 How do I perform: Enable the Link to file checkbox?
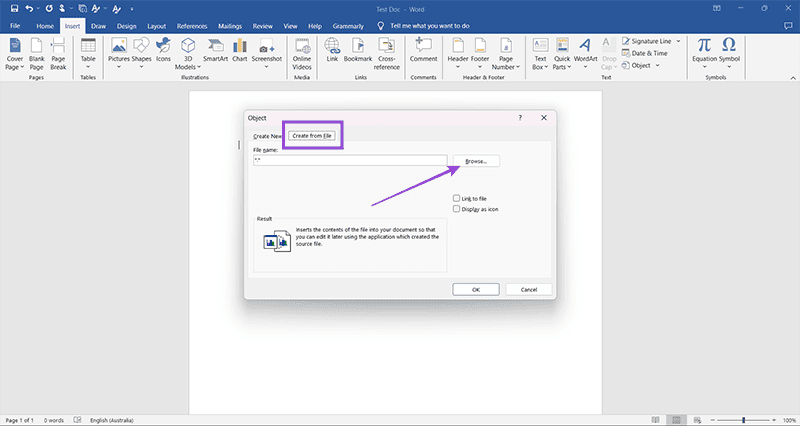pyautogui.click(x=457, y=199)
